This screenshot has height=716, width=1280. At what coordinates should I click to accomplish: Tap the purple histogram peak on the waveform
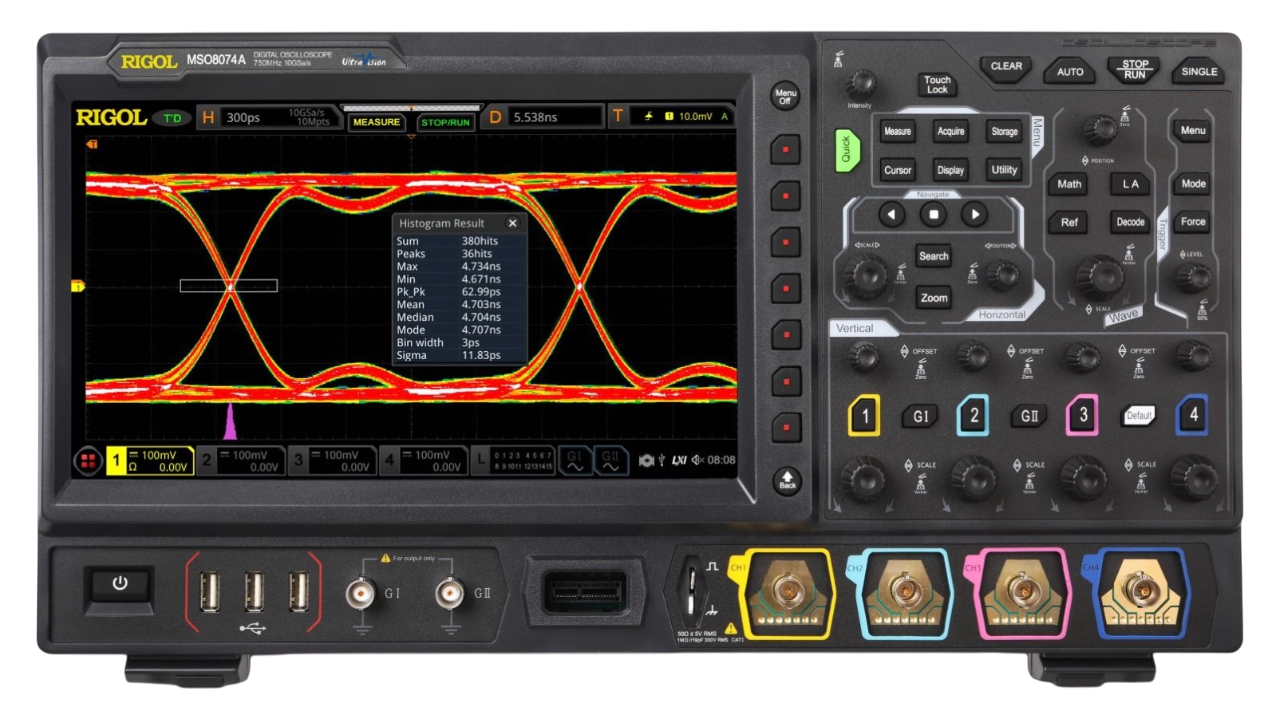(230, 424)
